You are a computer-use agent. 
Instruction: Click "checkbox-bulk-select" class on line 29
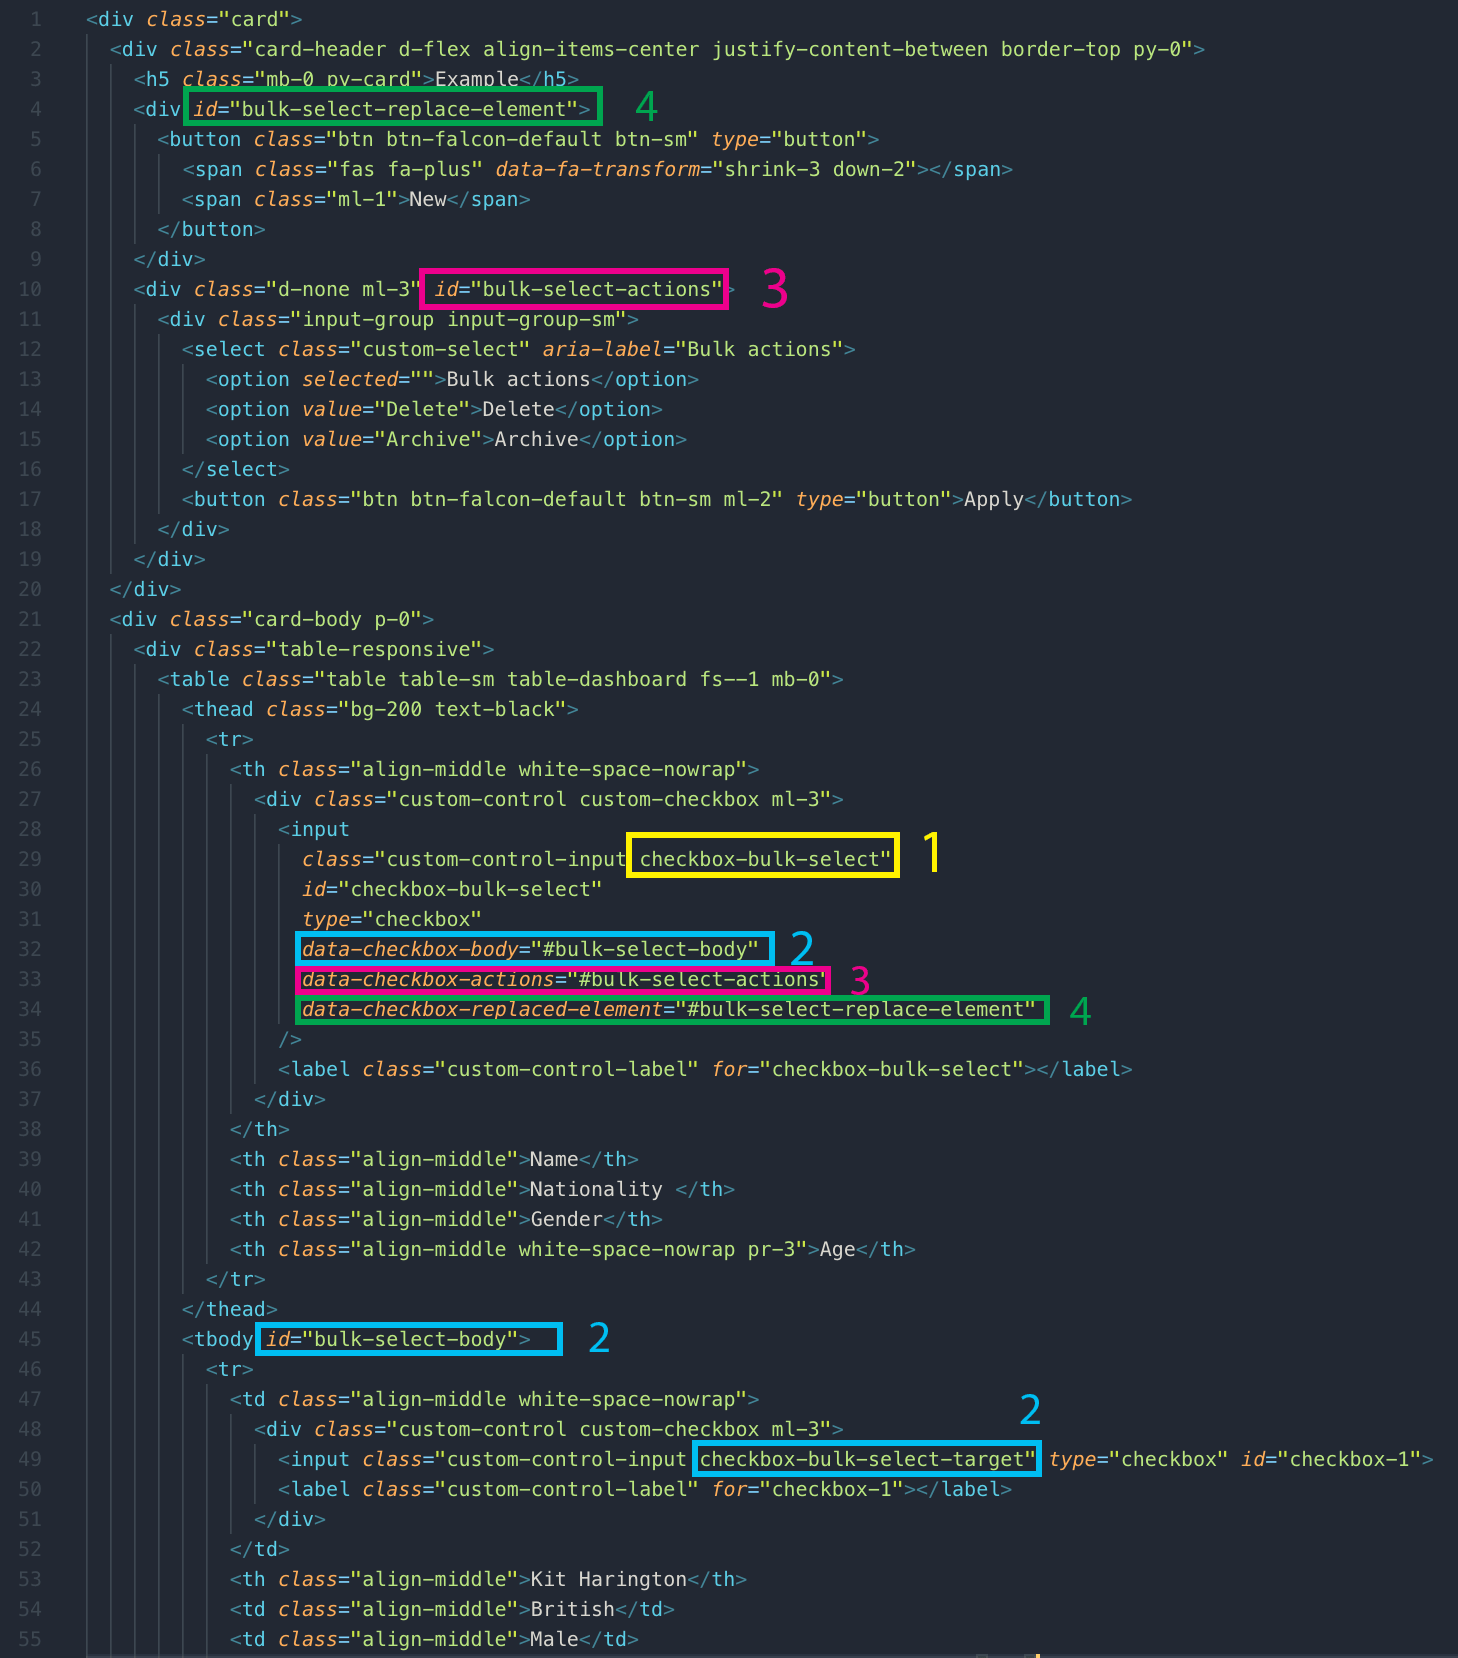(x=760, y=859)
